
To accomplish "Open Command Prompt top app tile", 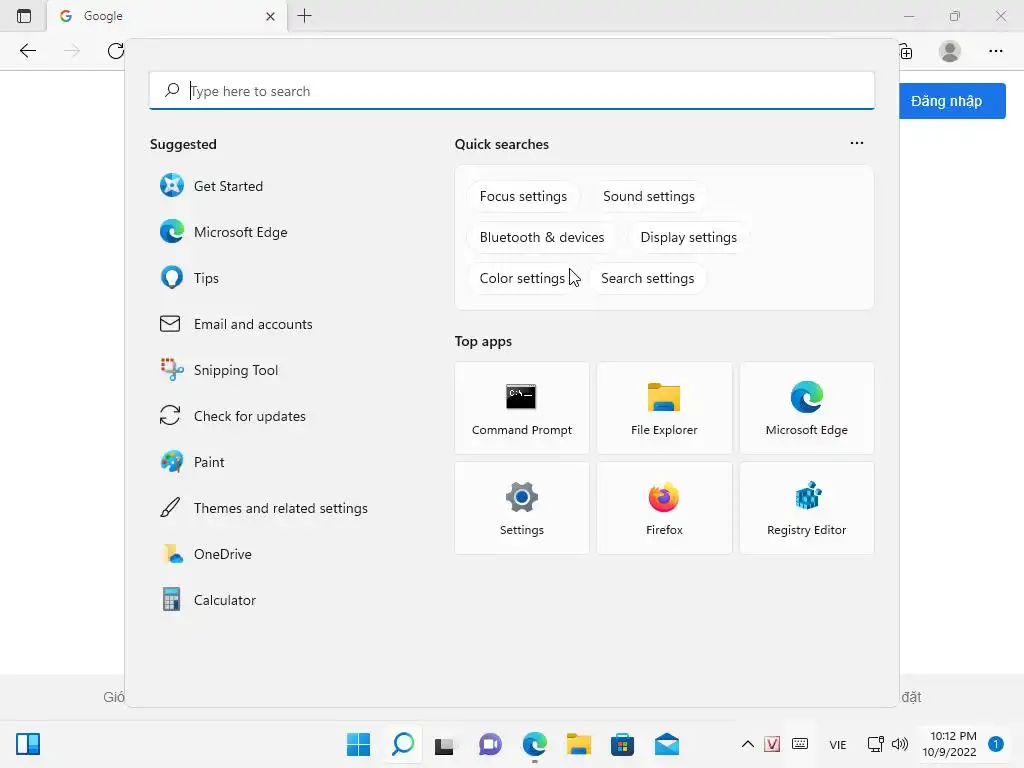I will tap(522, 408).
